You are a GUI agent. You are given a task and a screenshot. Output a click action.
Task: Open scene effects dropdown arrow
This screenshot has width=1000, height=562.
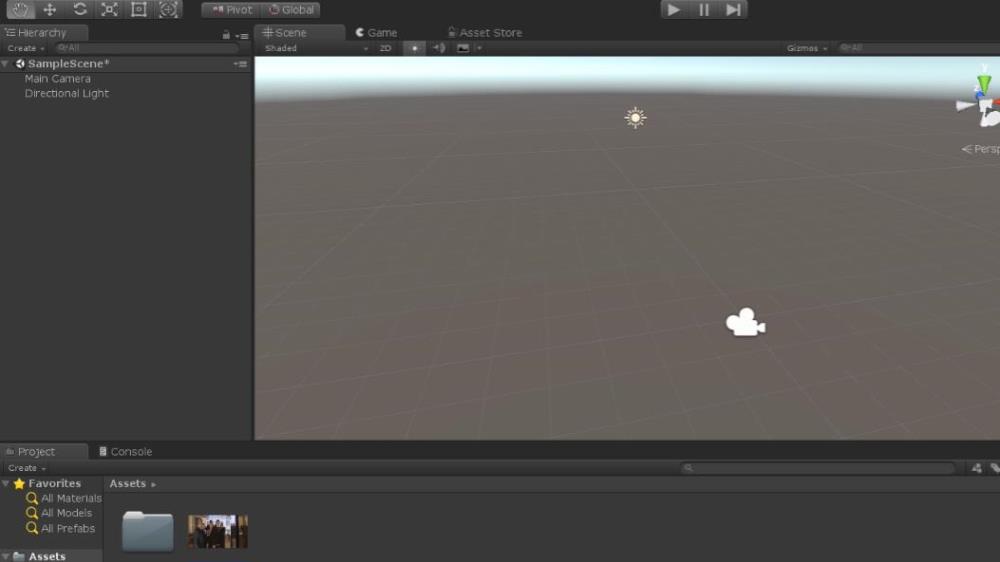click(480, 48)
